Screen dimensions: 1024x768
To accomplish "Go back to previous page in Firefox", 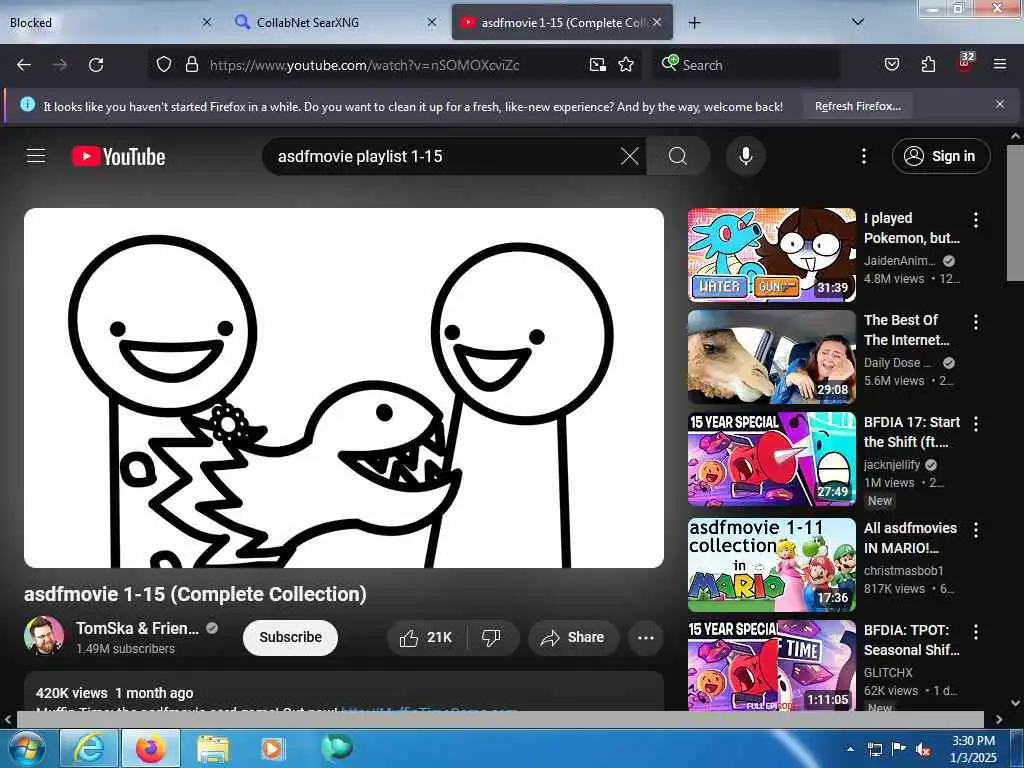I will tap(24, 65).
